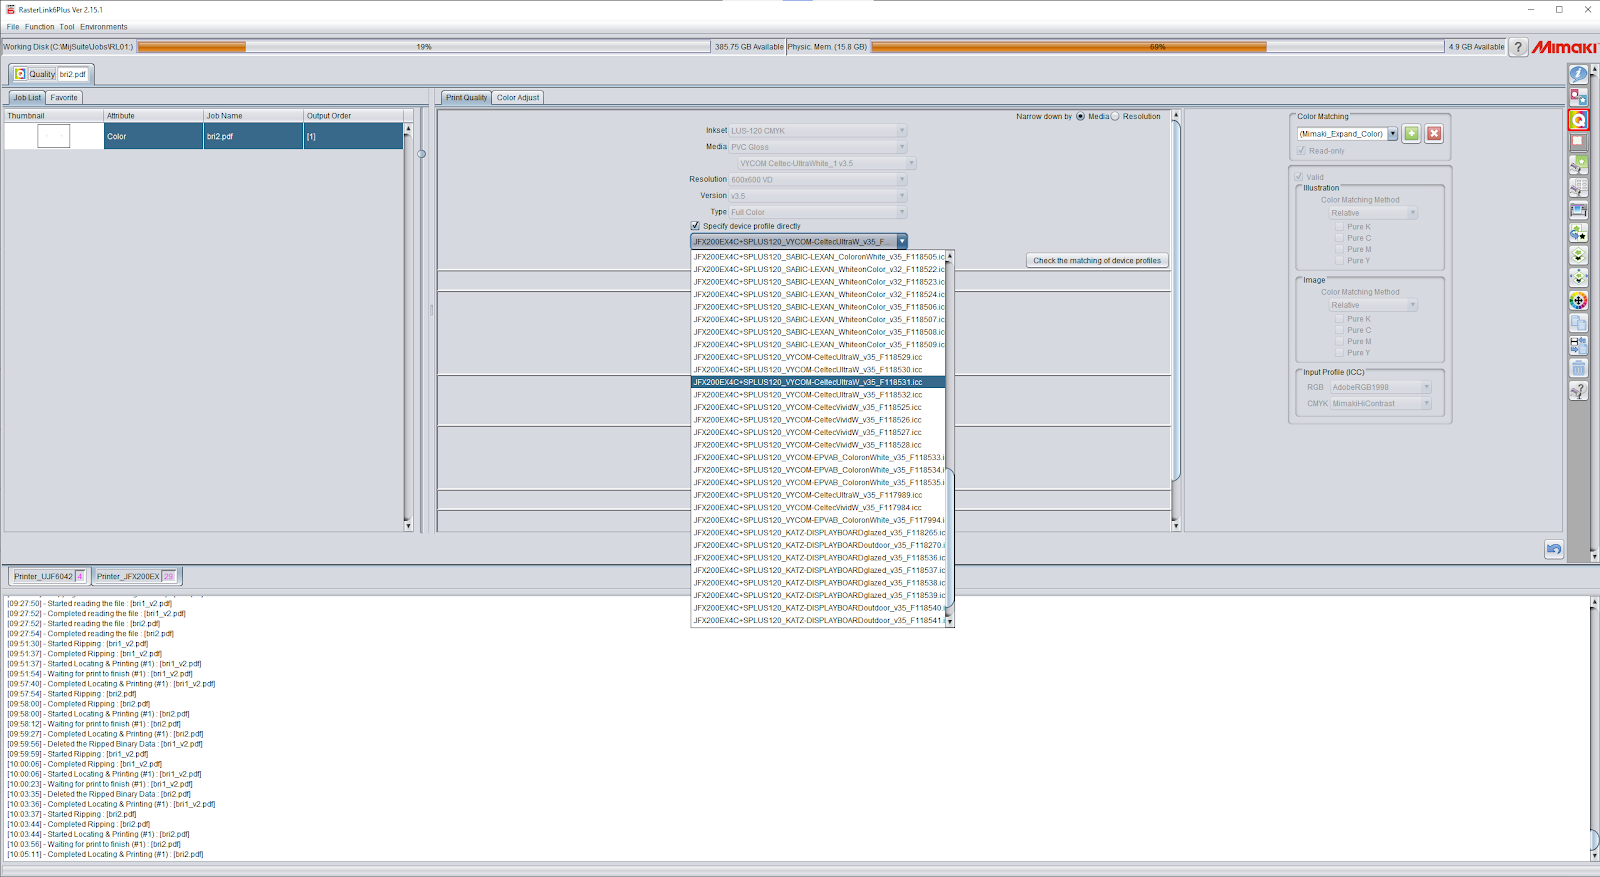Viewport: 1600px width, 877px height.
Task: Open the Resolution 600x600 VD dropdown
Action: coord(817,180)
